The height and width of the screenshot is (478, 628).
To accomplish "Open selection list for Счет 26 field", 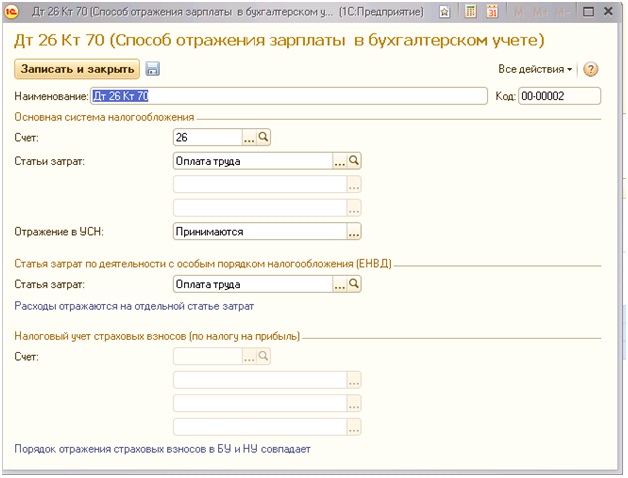I will pyautogui.click(x=249, y=137).
